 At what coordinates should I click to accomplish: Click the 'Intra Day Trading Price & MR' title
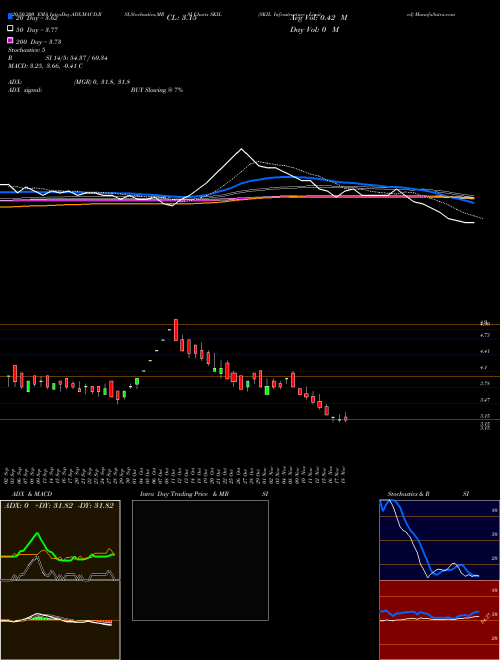point(184,494)
